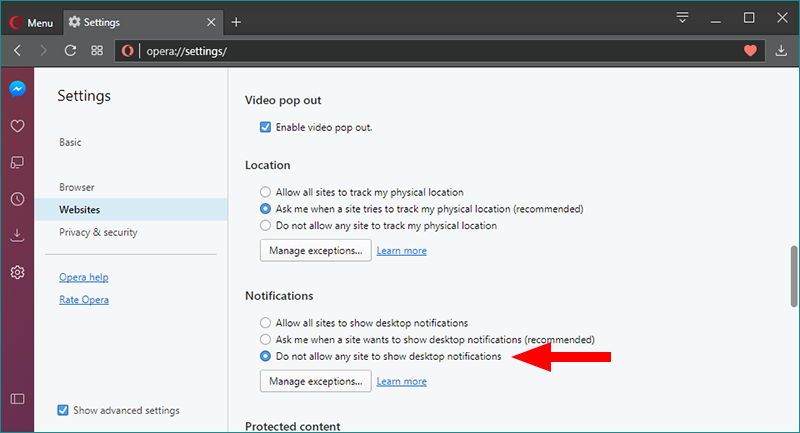
Task: Select Basic settings section
Action: tap(70, 142)
